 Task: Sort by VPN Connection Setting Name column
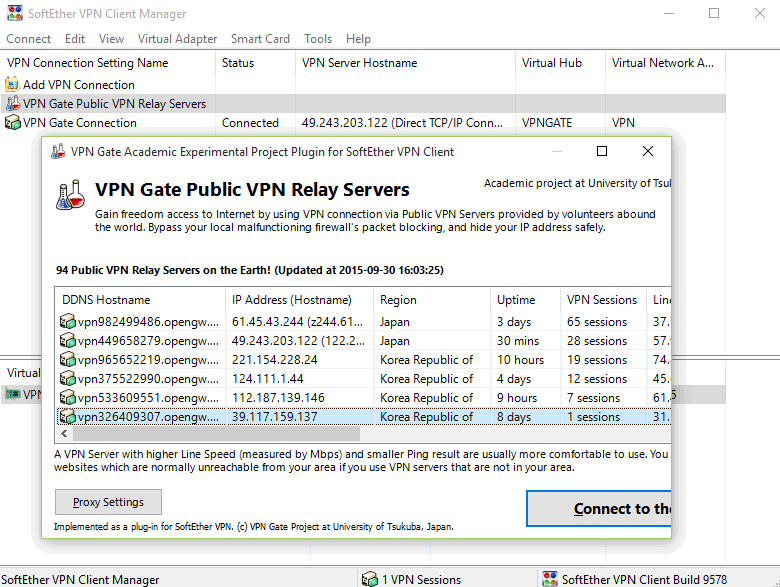tap(108, 63)
